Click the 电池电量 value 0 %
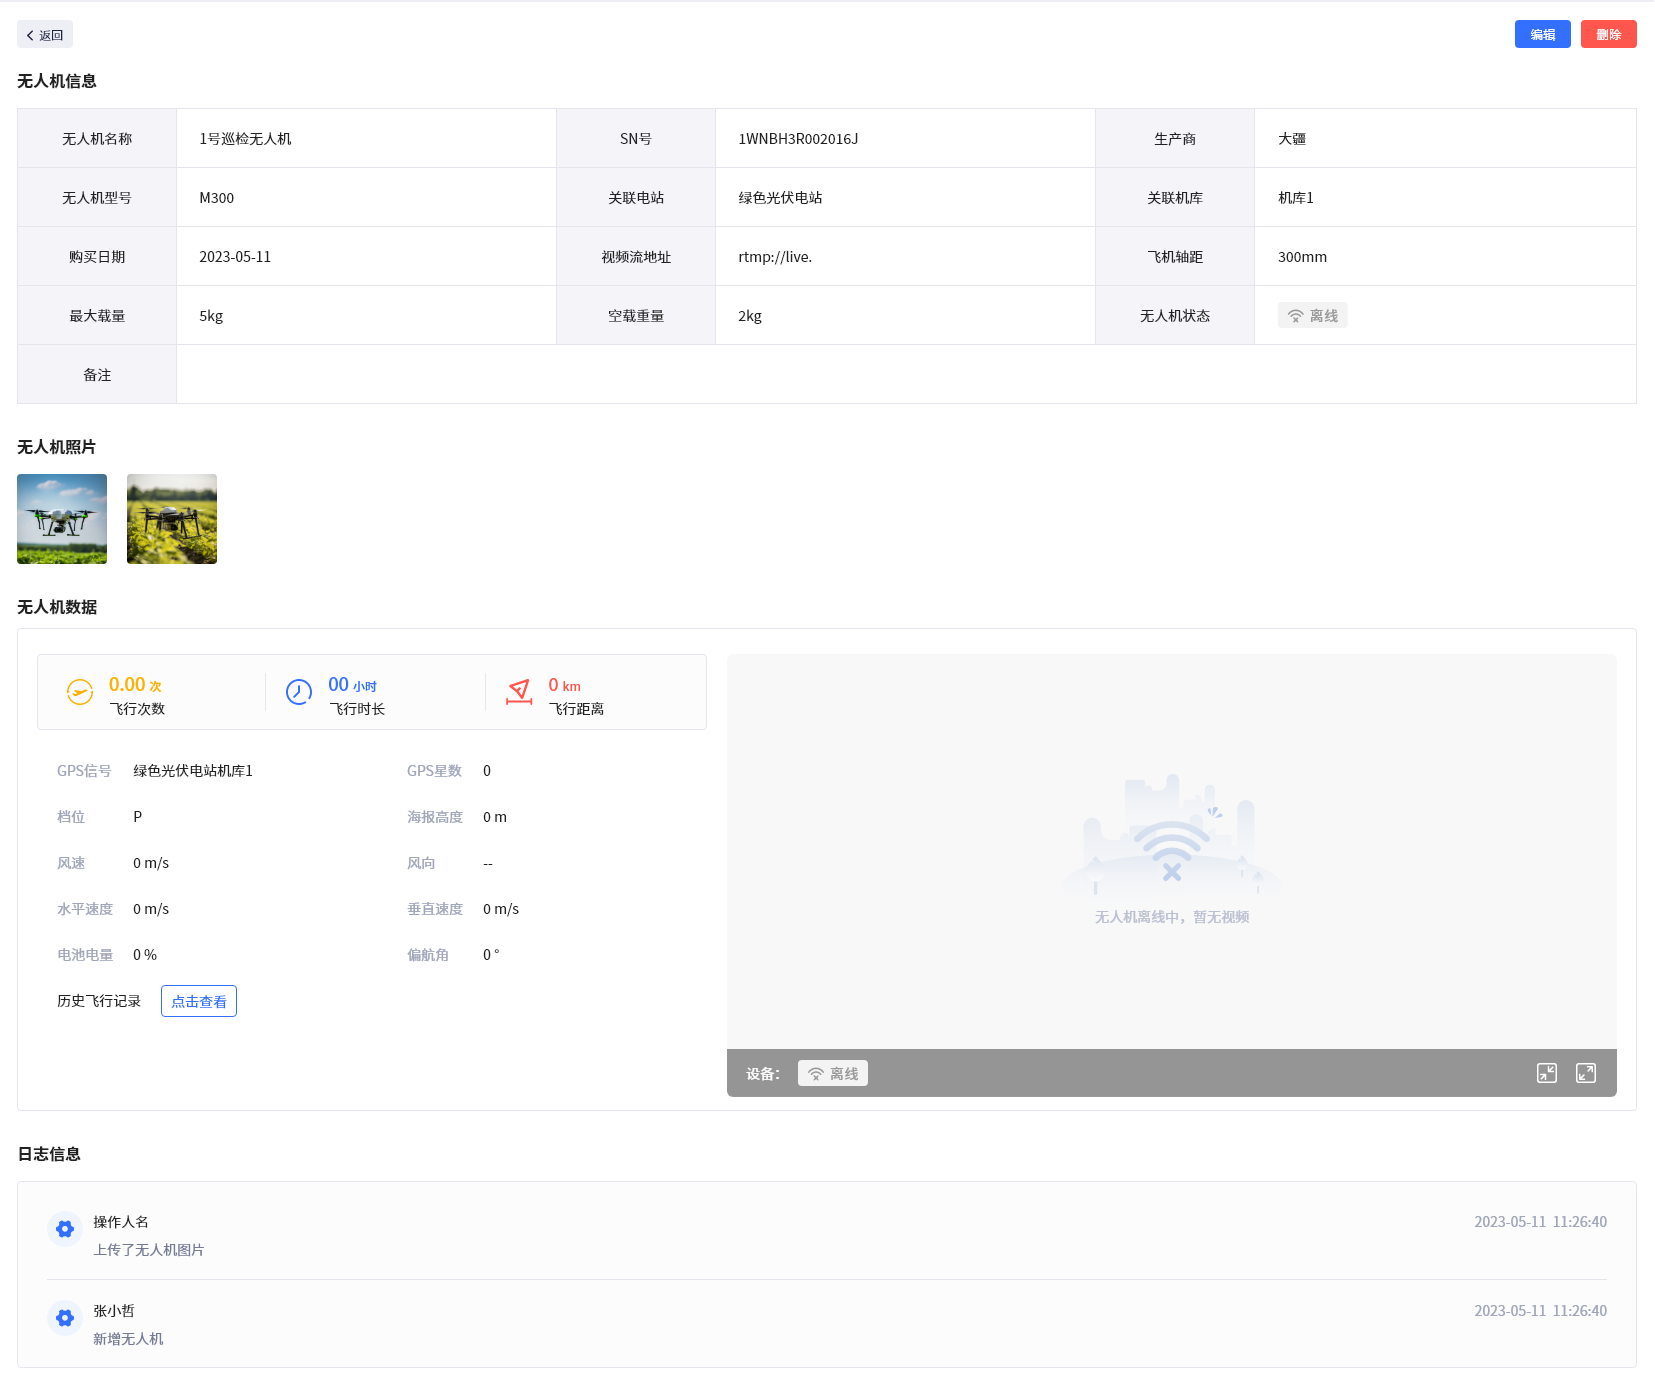The width and height of the screenshot is (1655, 1386). [x=145, y=955]
